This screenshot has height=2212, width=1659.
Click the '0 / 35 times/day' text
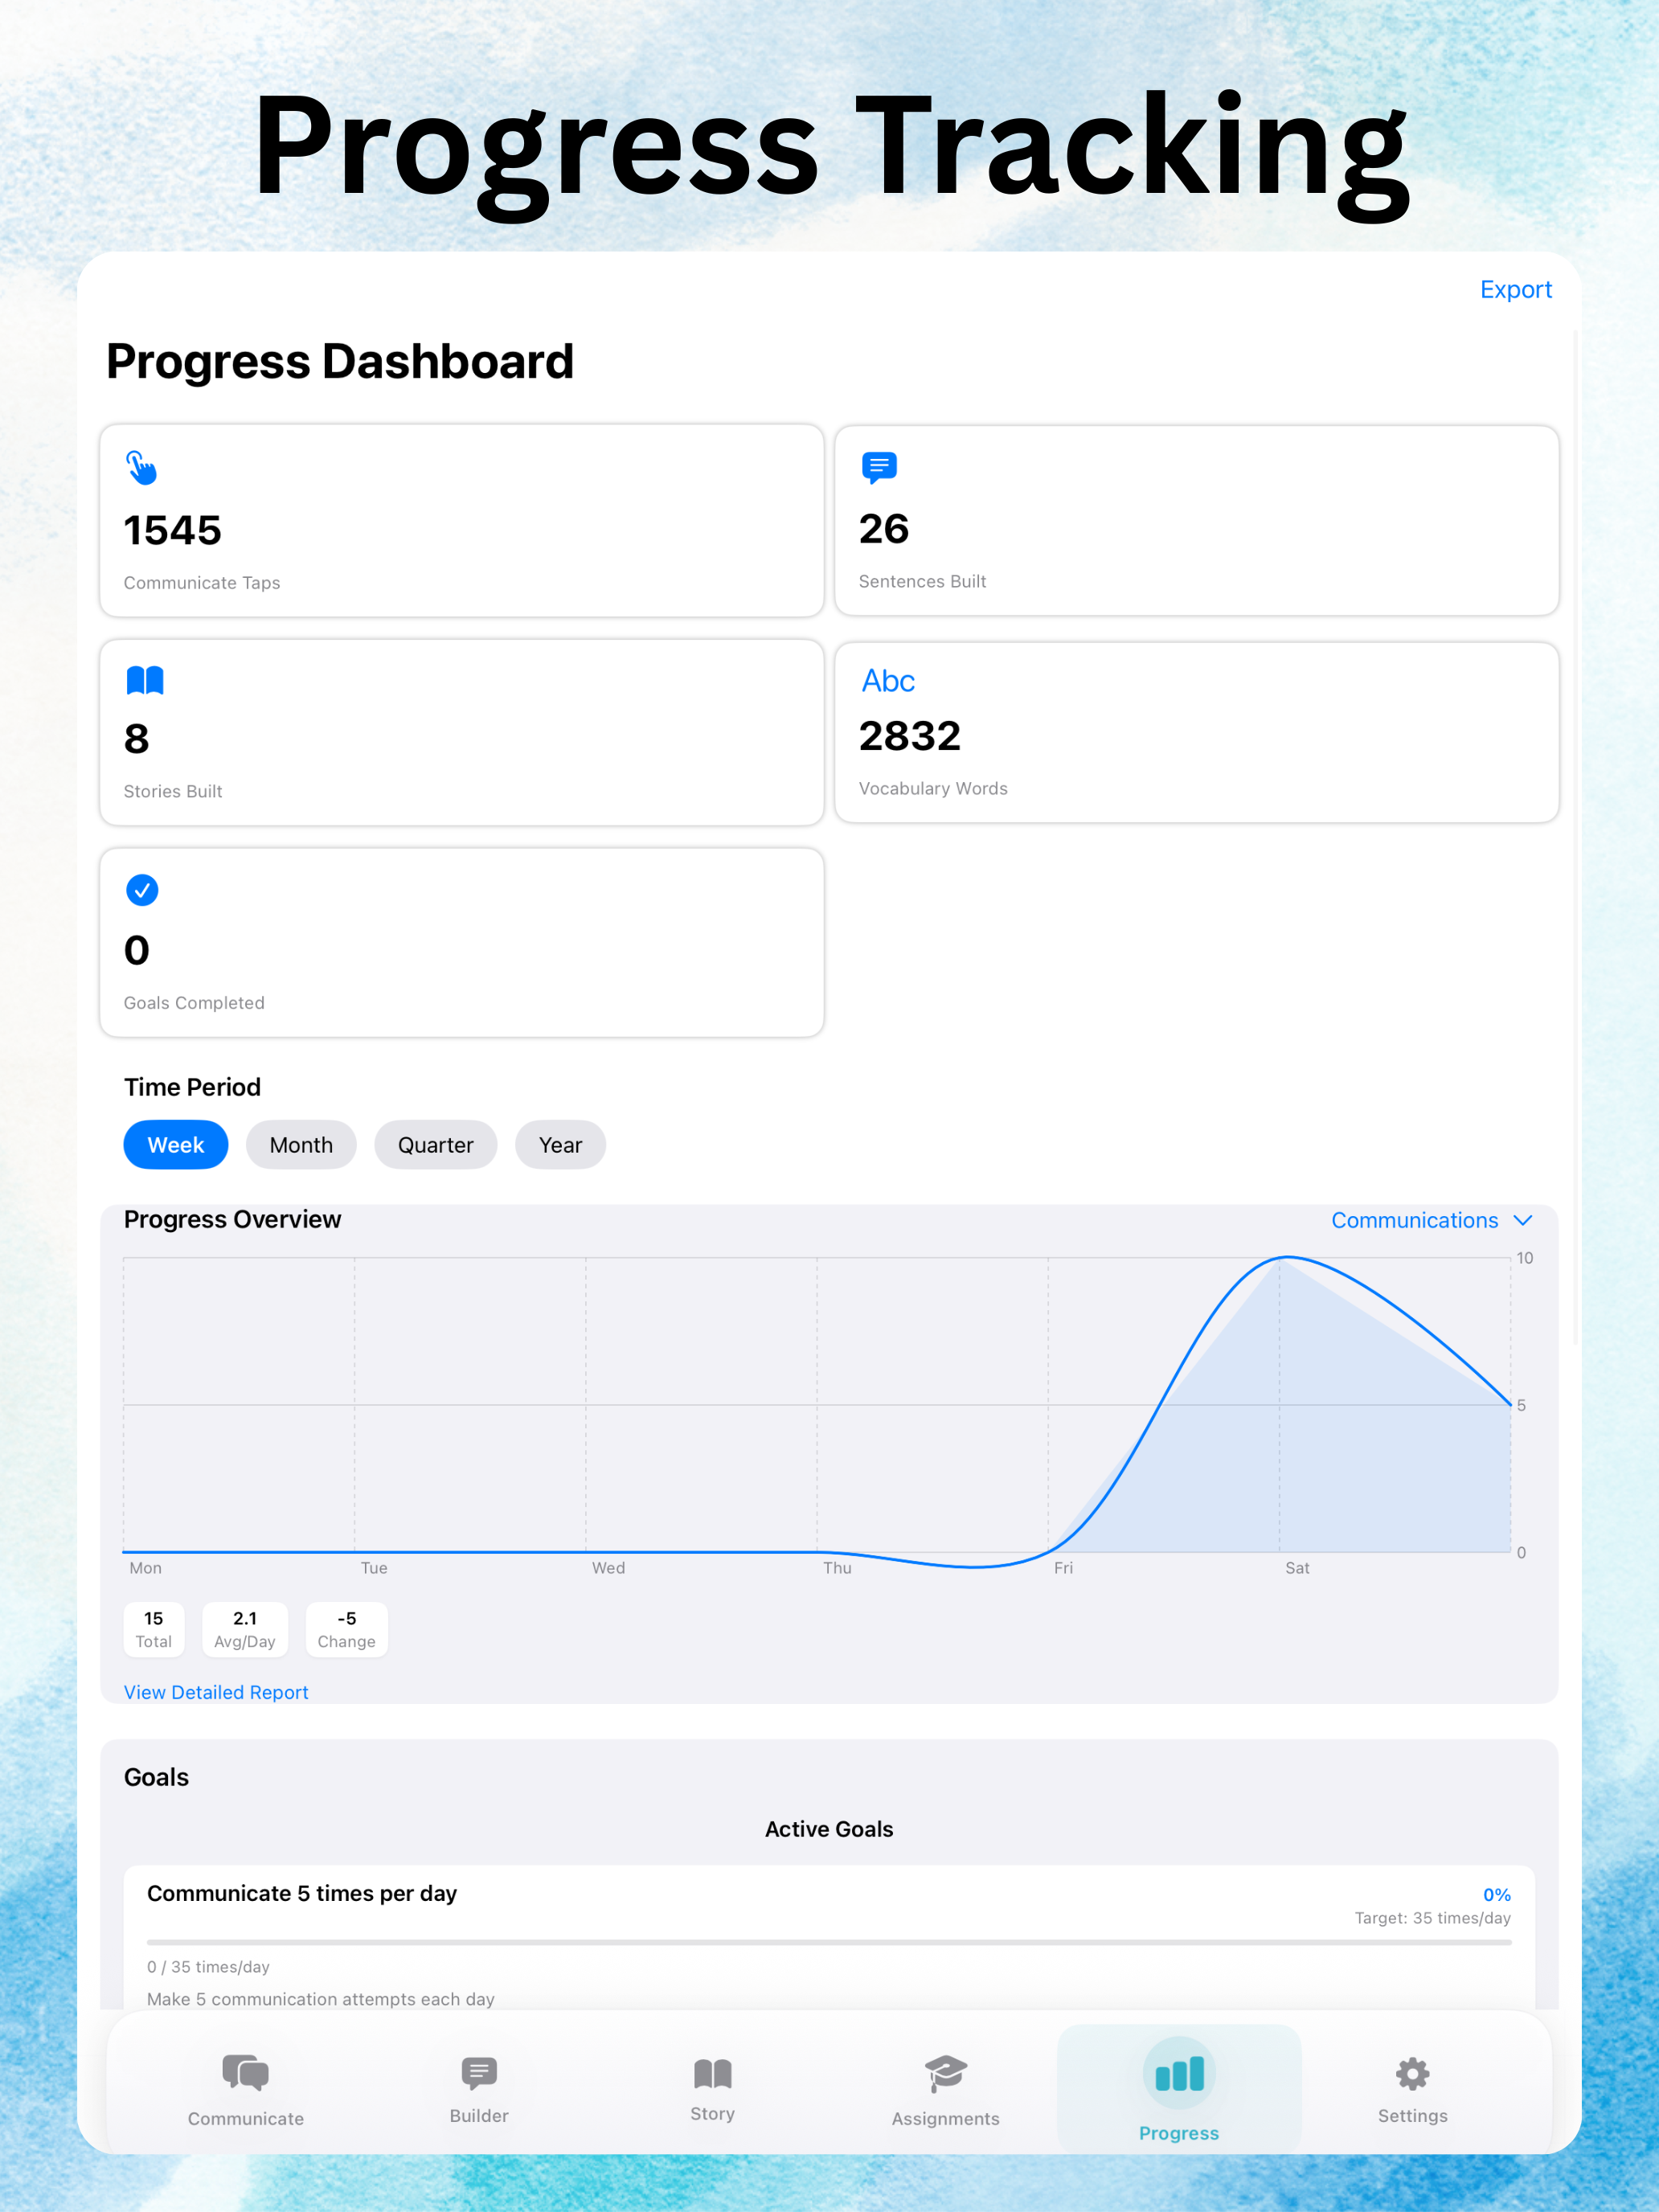[x=208, y=1967]
